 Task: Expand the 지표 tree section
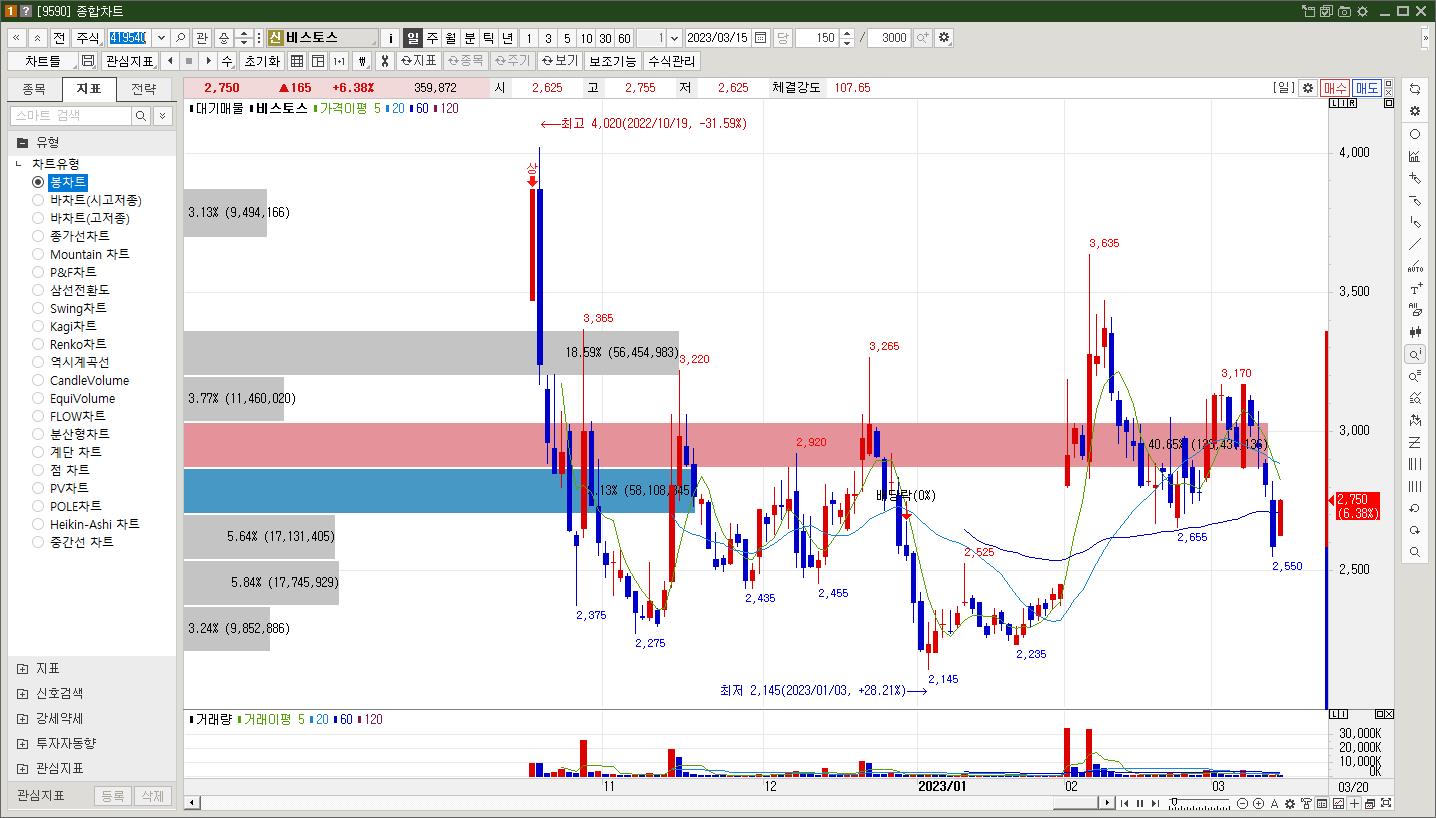[x=22, y=668]
